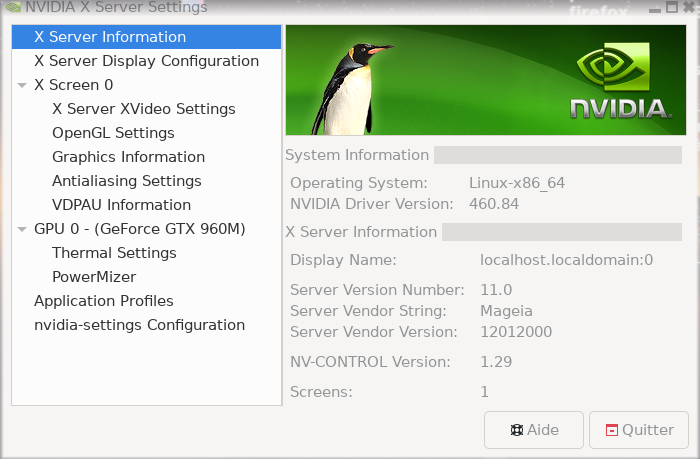Click the Server Vendor Version: label

click(374, 332)
